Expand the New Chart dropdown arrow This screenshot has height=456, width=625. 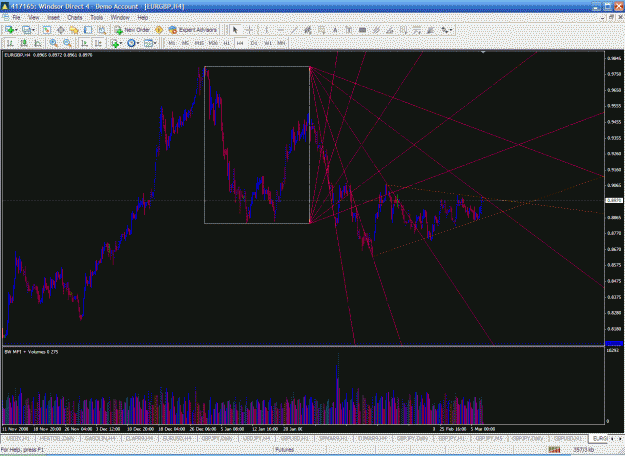16,30
